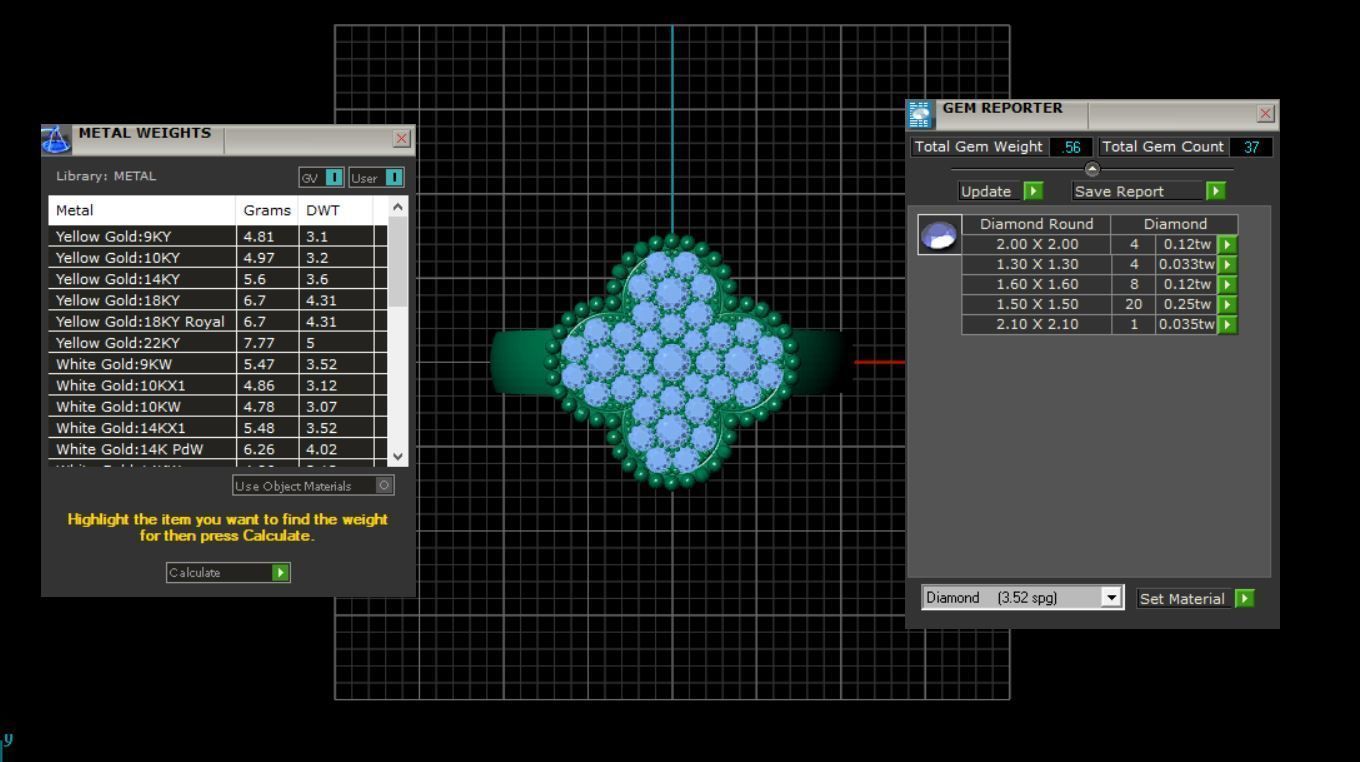Screen dimensions: 1360x762
Task: Click the 4.02 DWT cell
Action: pyautogui.click(x=336, y=449)
